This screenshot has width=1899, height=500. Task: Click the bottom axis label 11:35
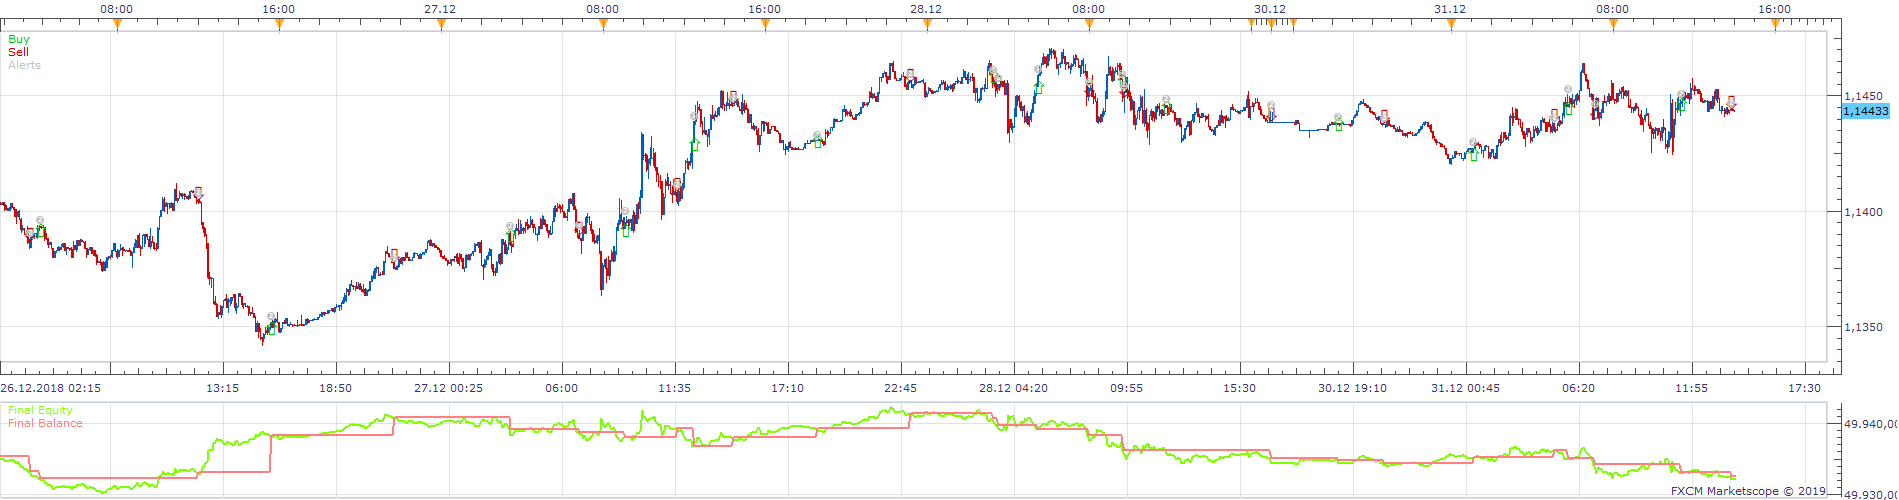click(674, 388)
